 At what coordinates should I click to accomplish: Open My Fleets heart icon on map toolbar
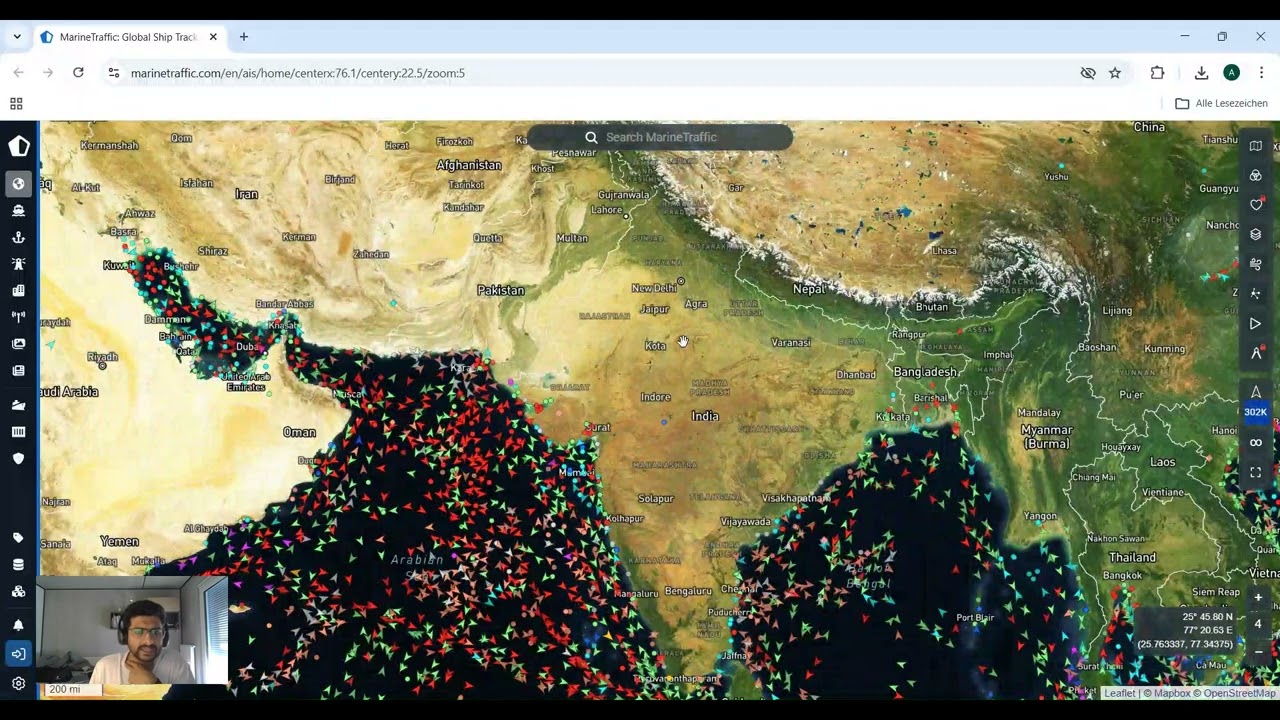tap(1255, 205)
